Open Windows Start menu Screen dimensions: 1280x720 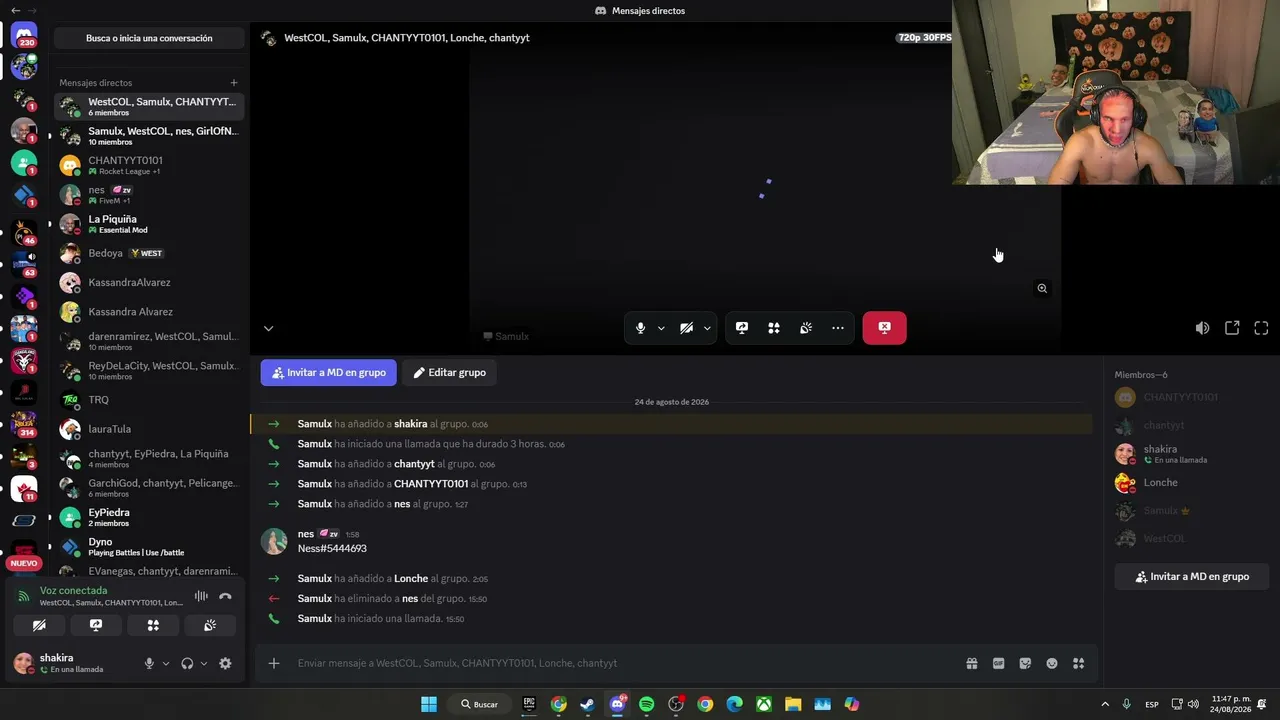coord(429,704)
